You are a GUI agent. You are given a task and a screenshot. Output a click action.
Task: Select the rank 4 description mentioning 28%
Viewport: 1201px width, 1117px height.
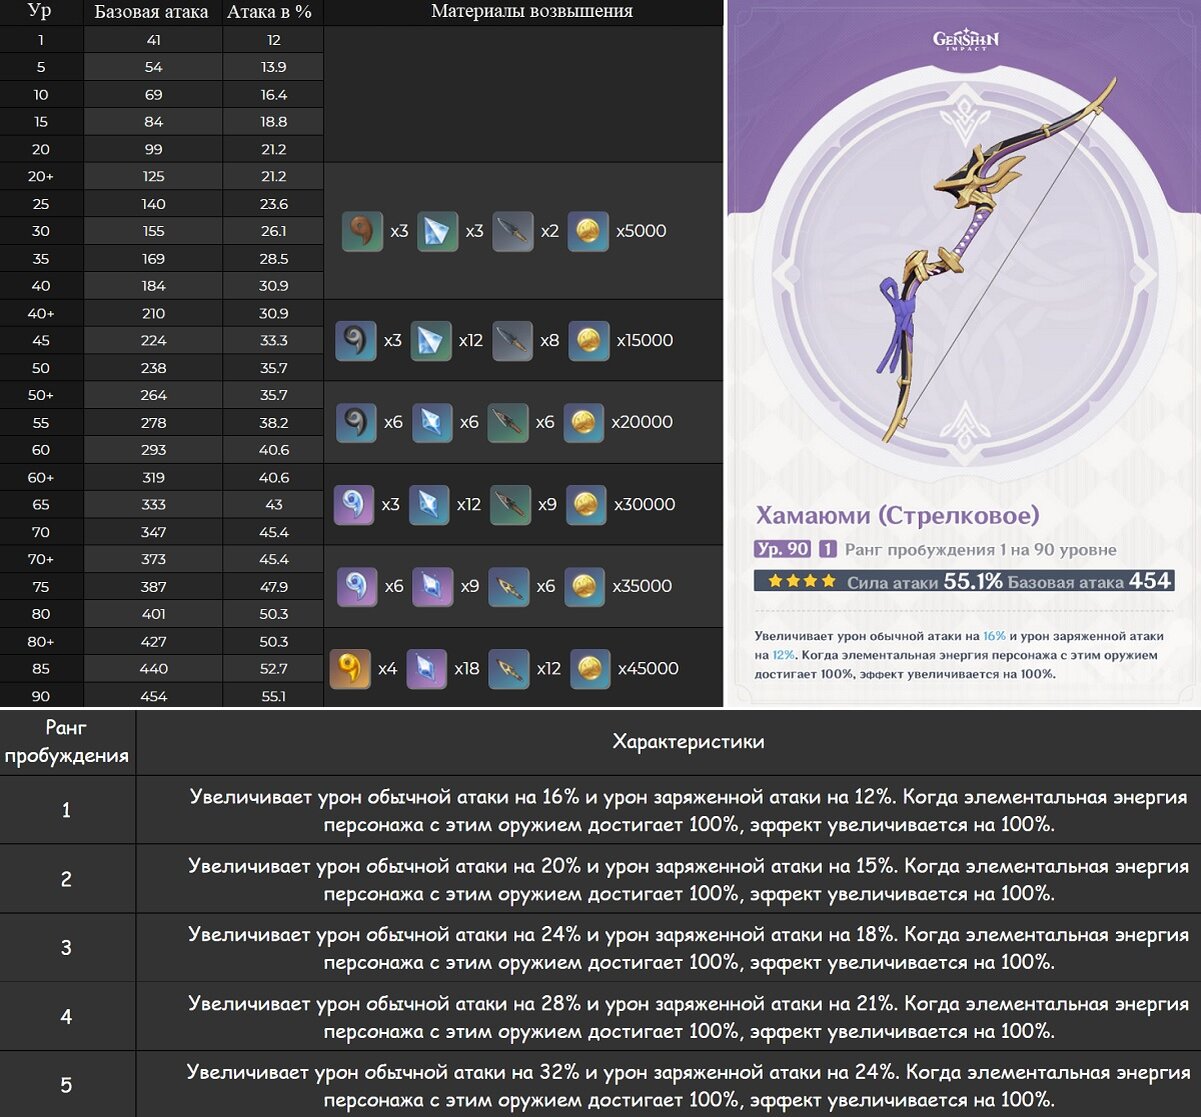point(689,1017)
